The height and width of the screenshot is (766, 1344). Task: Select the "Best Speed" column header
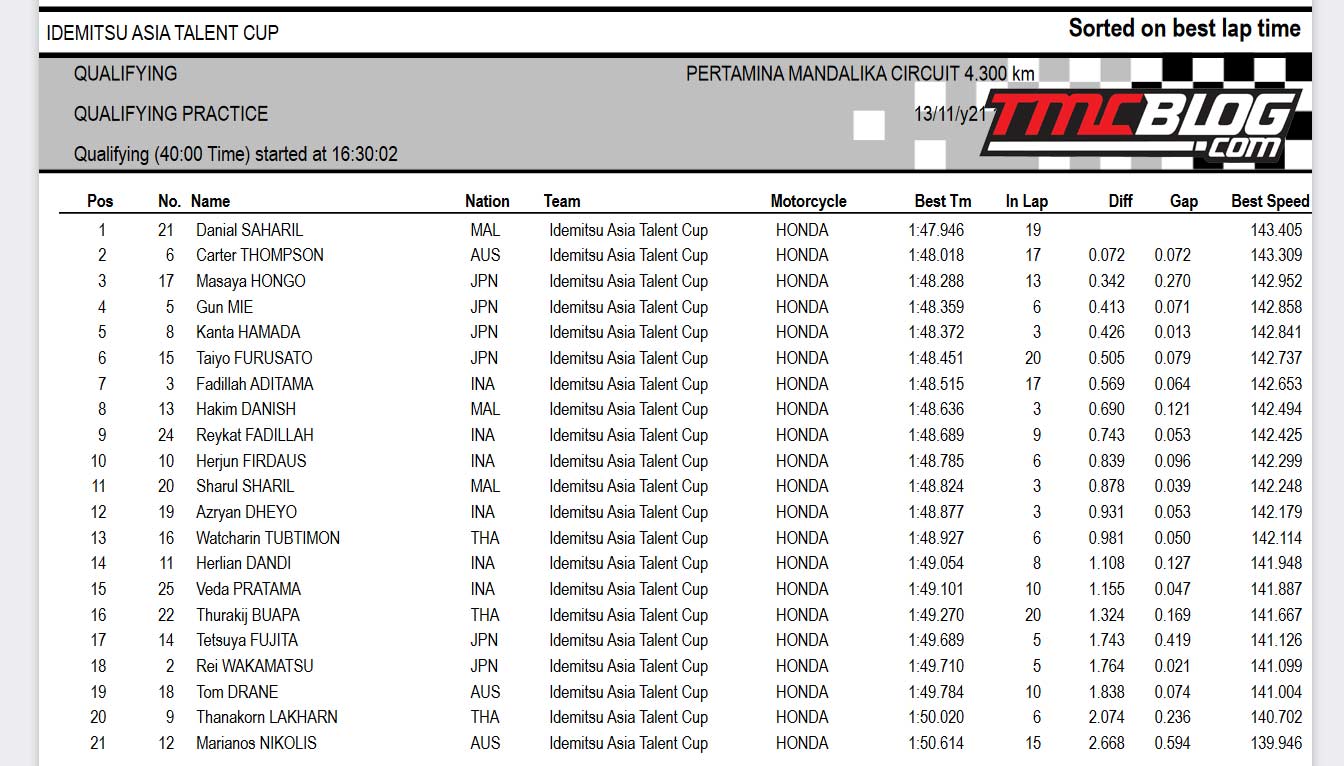pos(1269,201)
